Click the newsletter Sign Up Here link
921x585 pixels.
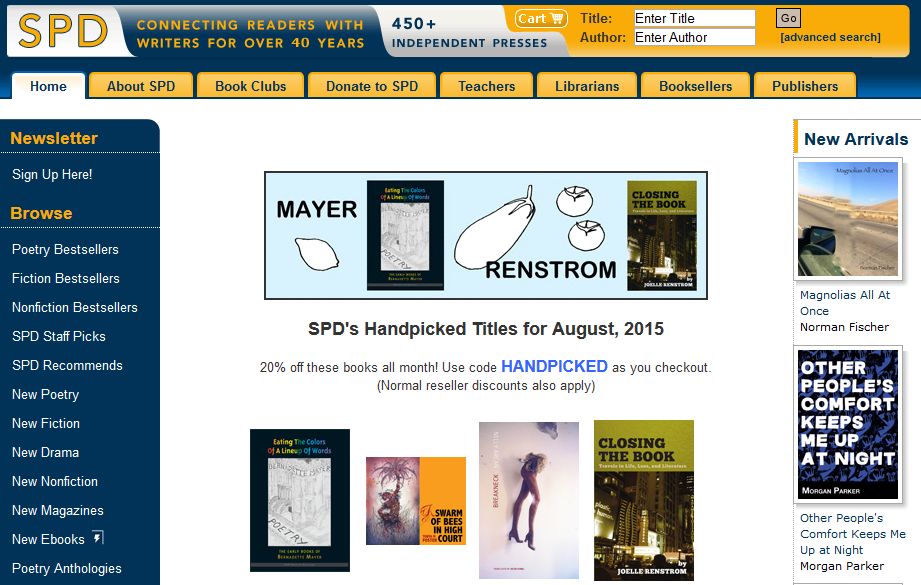click(52, 174)
